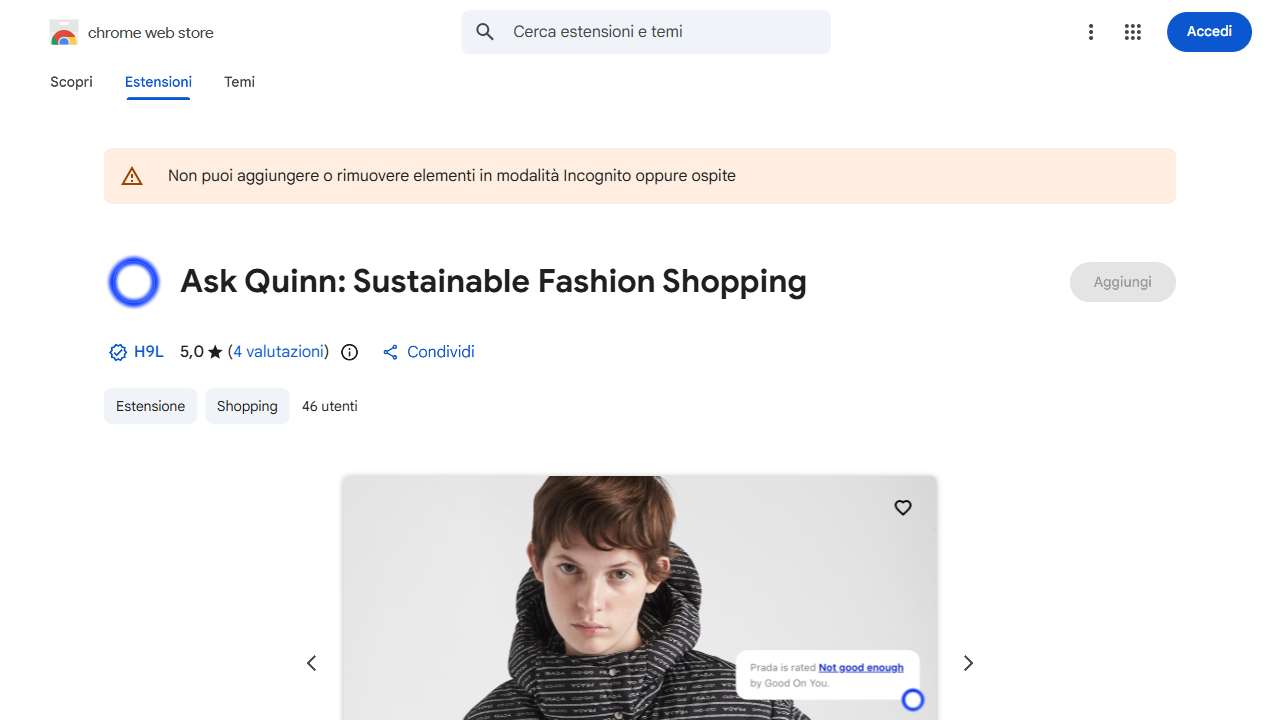Switch to the Scopri tab
The image size is (1280, 720).
71,82
